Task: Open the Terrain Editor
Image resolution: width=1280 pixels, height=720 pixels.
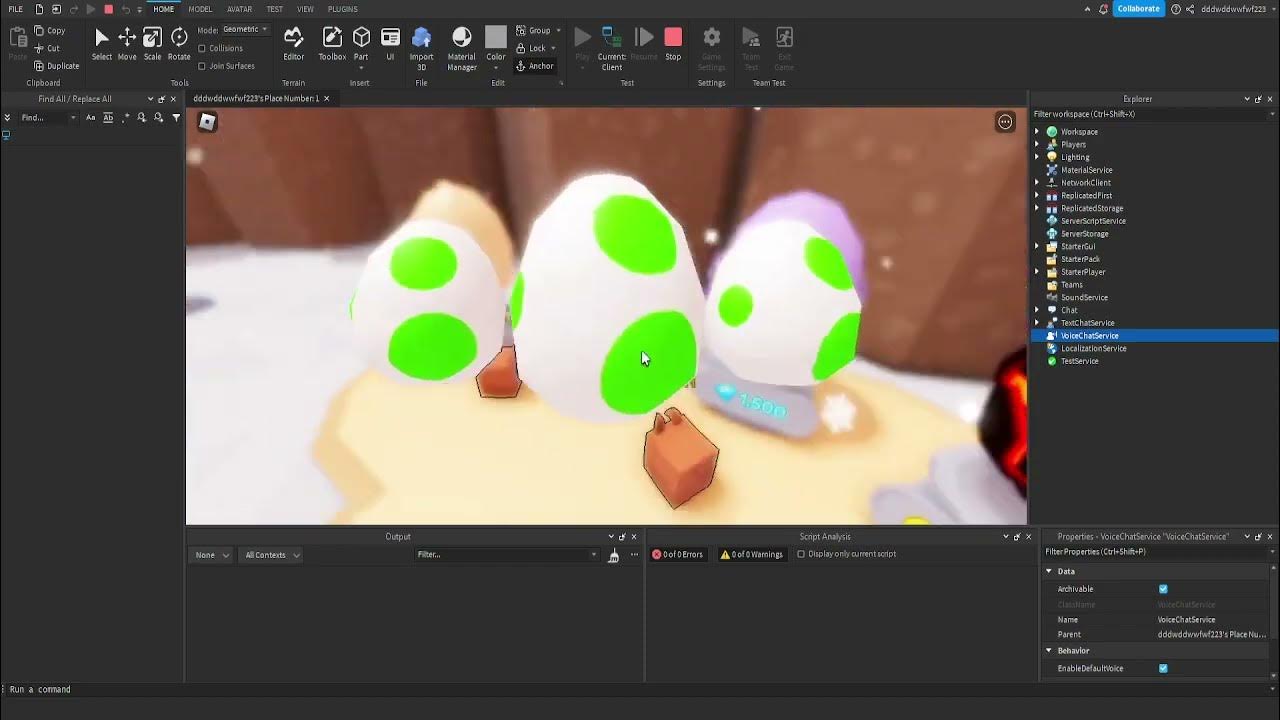Action: (x=293, y=43)
